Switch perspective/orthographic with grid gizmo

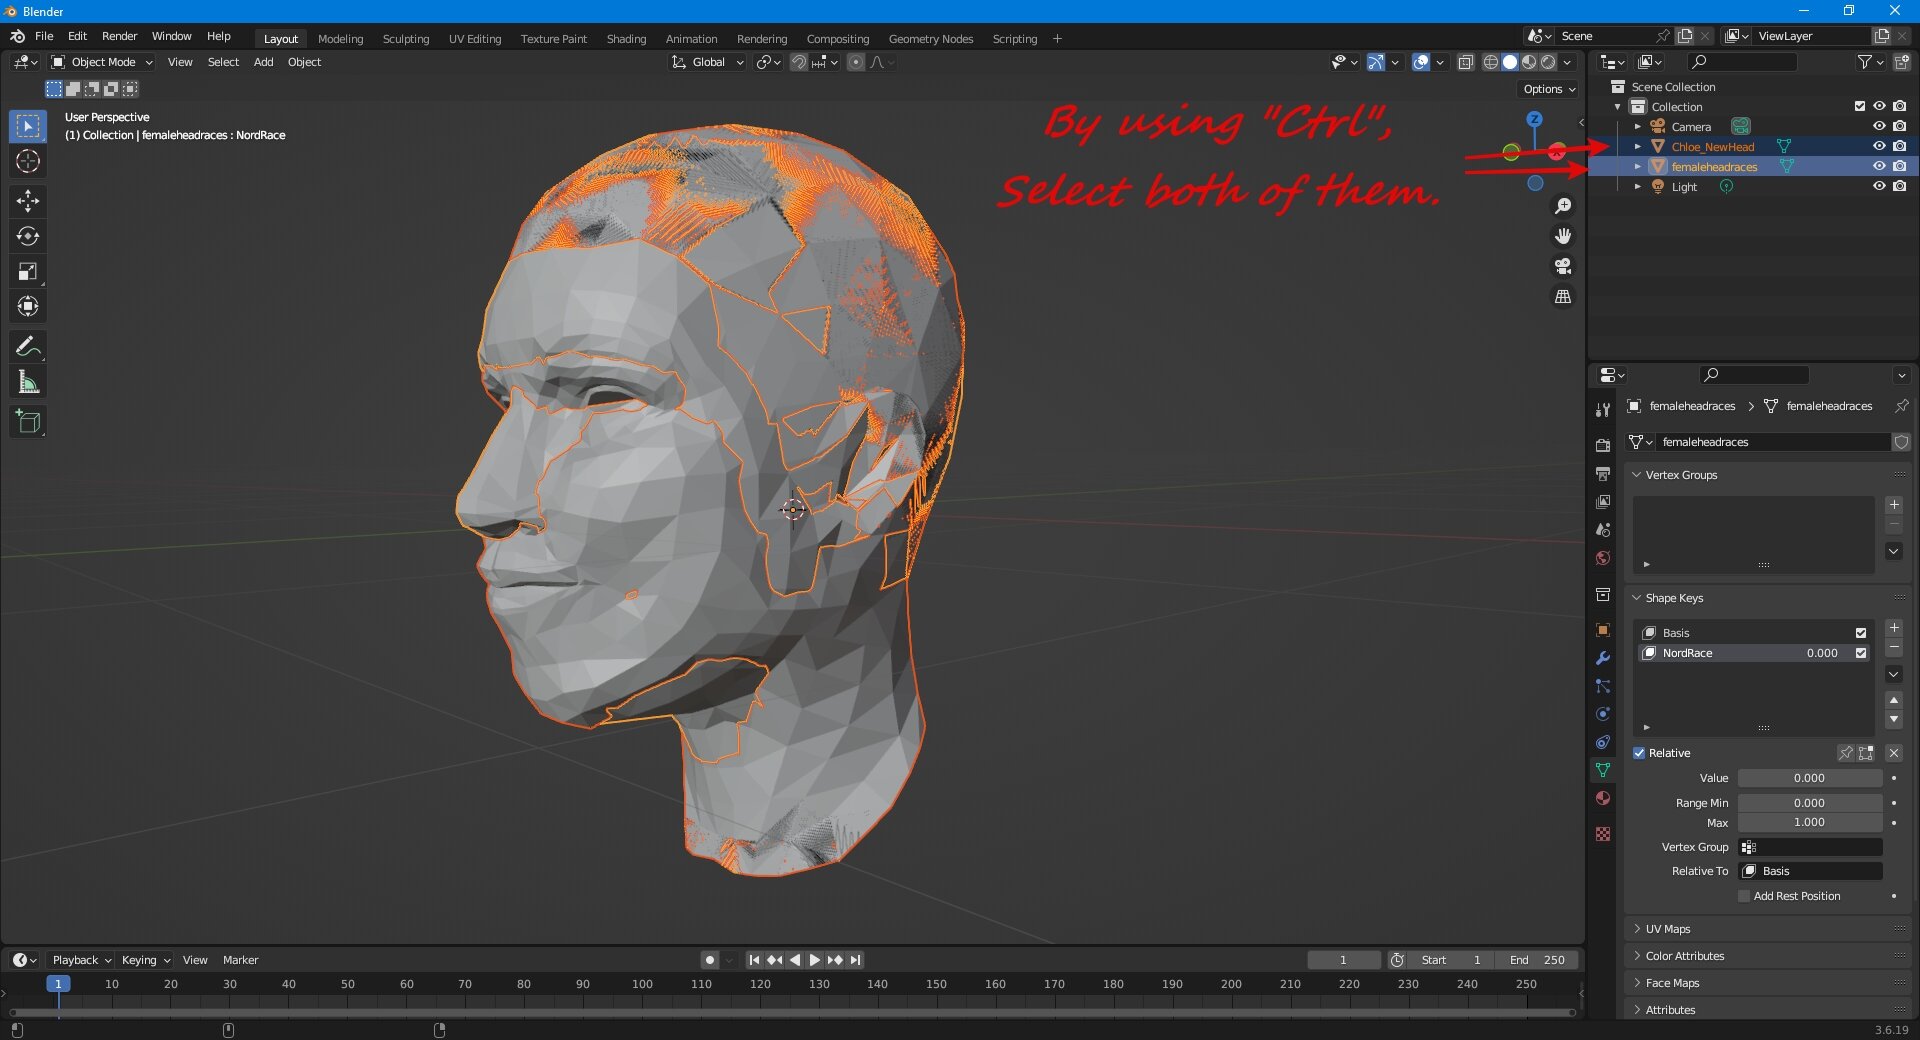tap(1563, 296)
